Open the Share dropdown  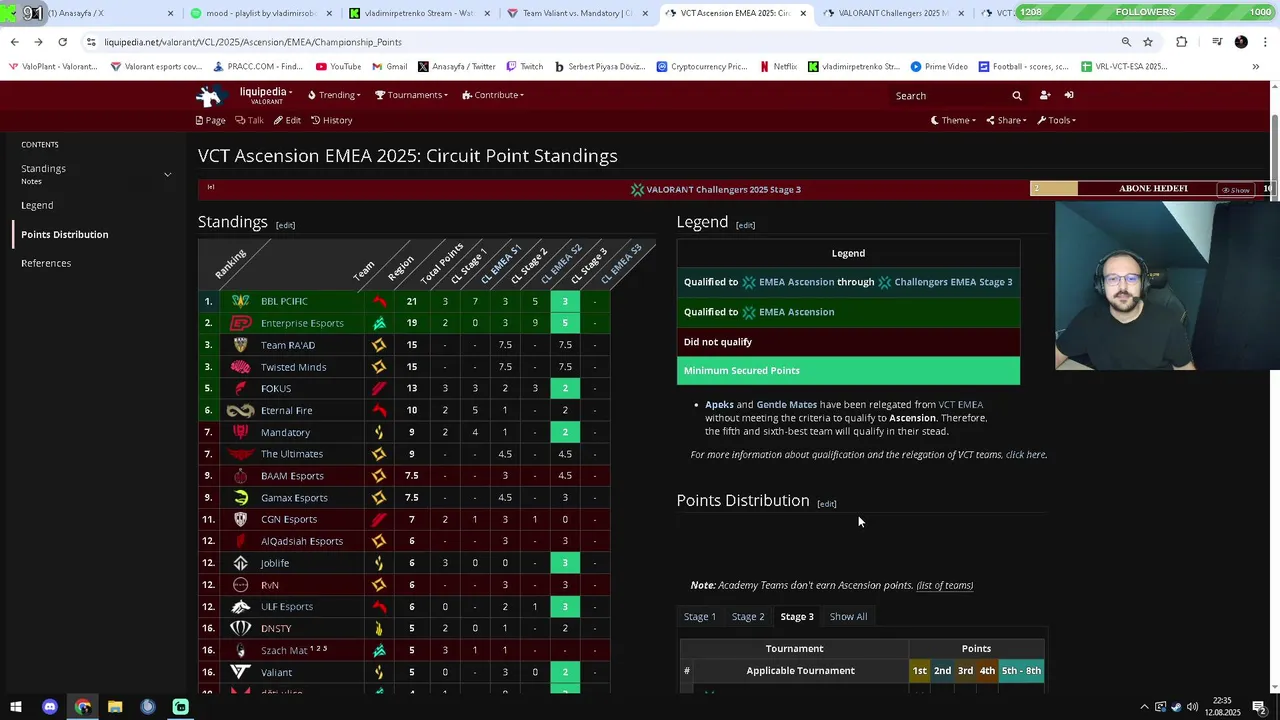pyautogui.click(x=1006, y=120)
